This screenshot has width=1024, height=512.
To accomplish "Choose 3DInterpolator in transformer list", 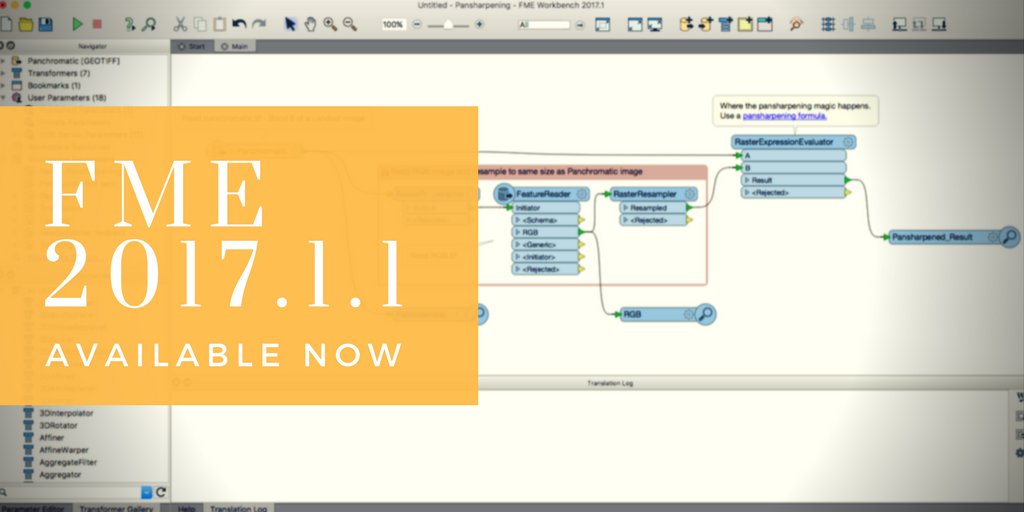I will [x=66, y=413].
